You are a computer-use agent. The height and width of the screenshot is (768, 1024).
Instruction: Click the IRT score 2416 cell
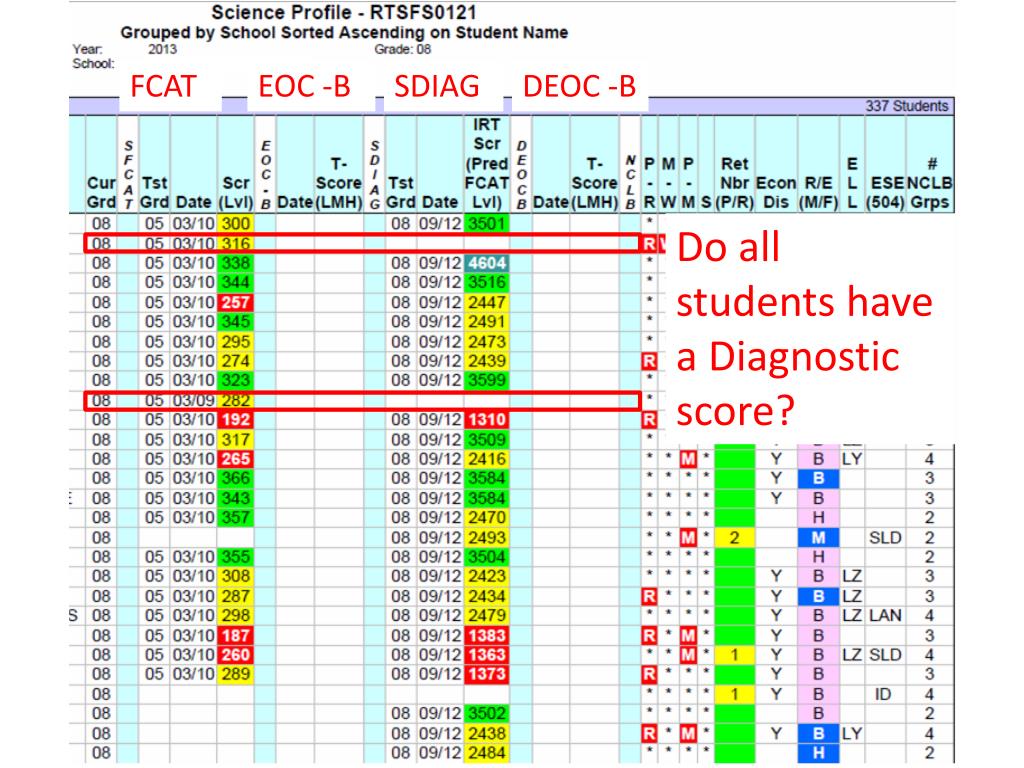[x=487, y=459]
